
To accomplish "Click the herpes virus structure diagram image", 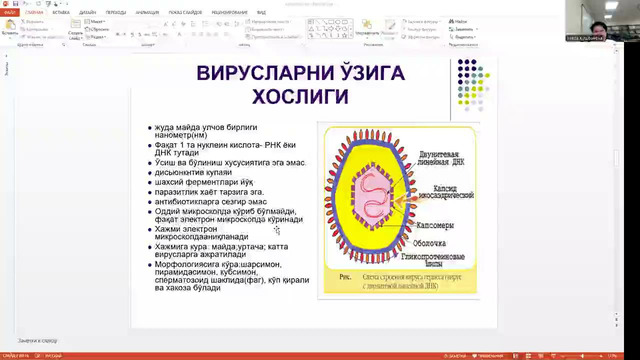I will click(400, 210).
